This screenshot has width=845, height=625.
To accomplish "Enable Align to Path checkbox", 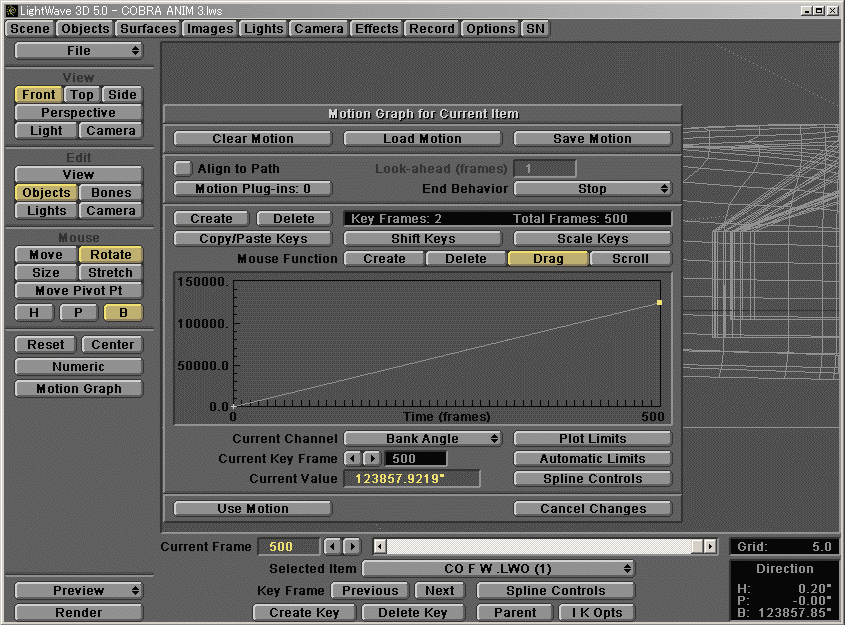I will [x=183, y=169].
